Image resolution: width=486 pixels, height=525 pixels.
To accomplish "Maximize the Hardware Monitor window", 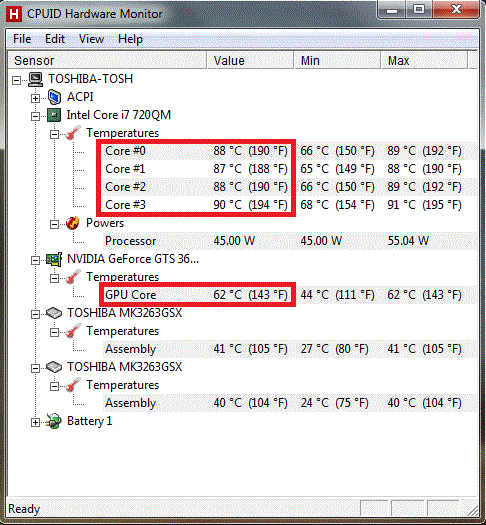I will point(419,9).
